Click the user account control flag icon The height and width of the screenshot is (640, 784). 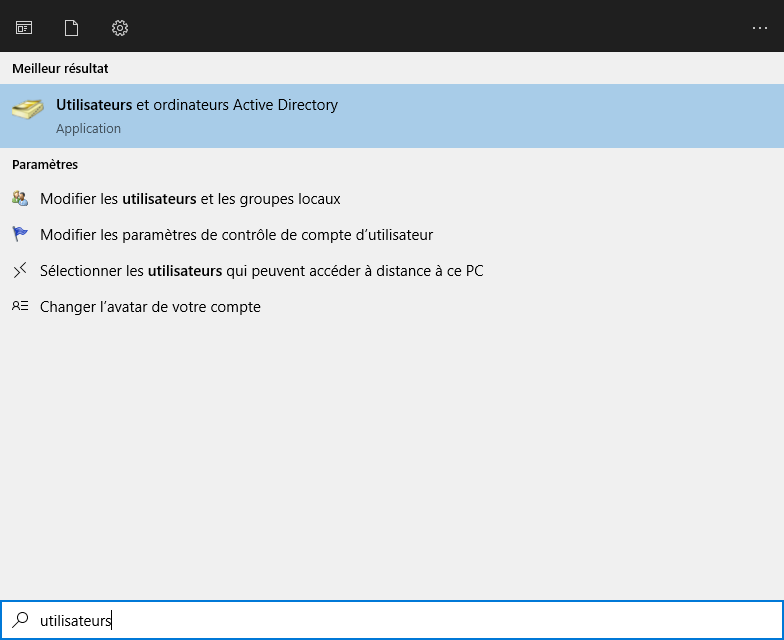20,234
